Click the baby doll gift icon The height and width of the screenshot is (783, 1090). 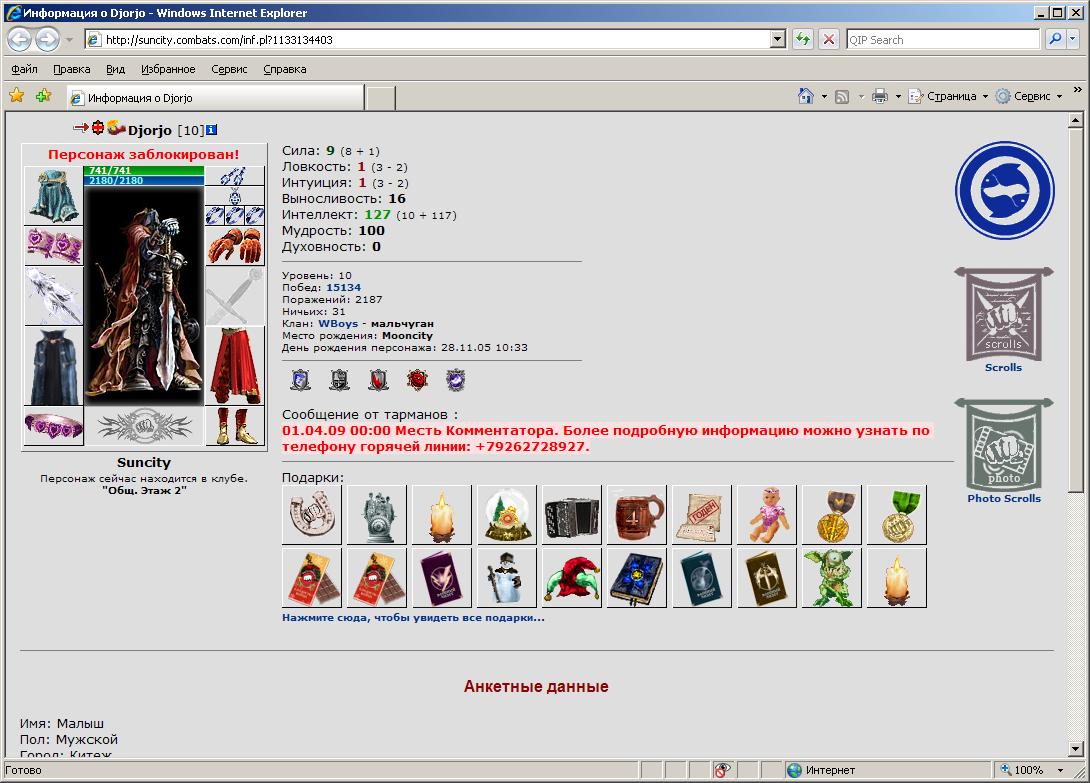tap(767, 515)
